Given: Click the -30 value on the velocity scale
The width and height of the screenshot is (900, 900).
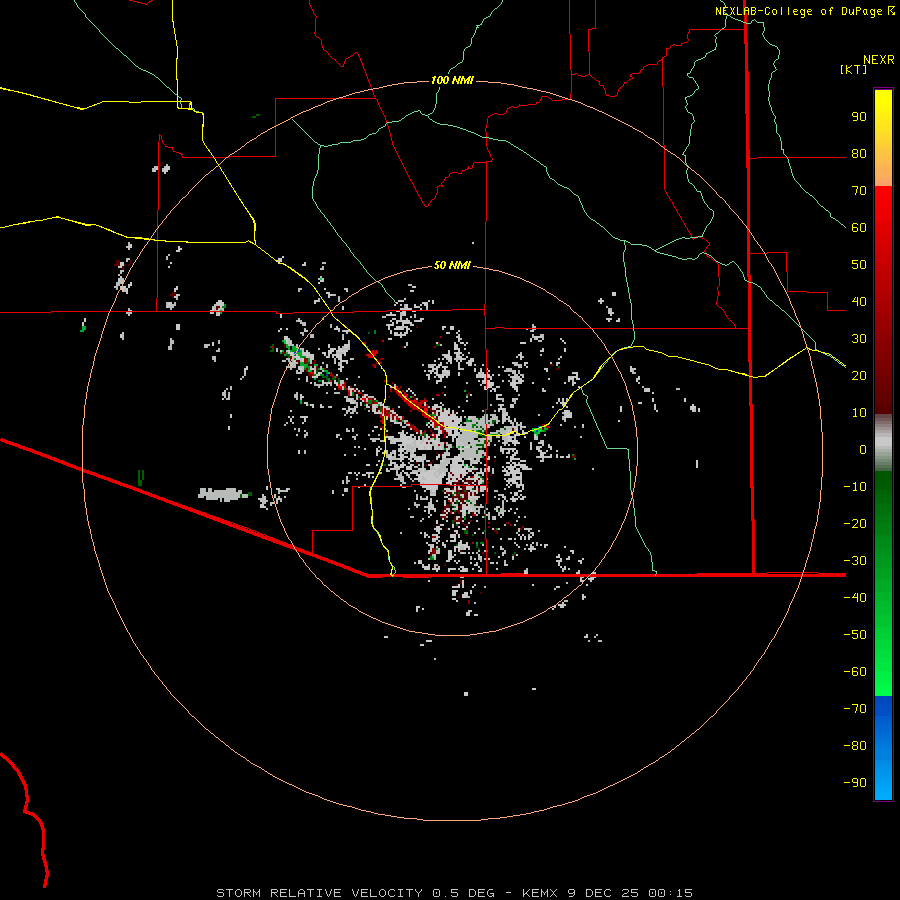Looking at the screenshot, I should (x=855, y=561).
